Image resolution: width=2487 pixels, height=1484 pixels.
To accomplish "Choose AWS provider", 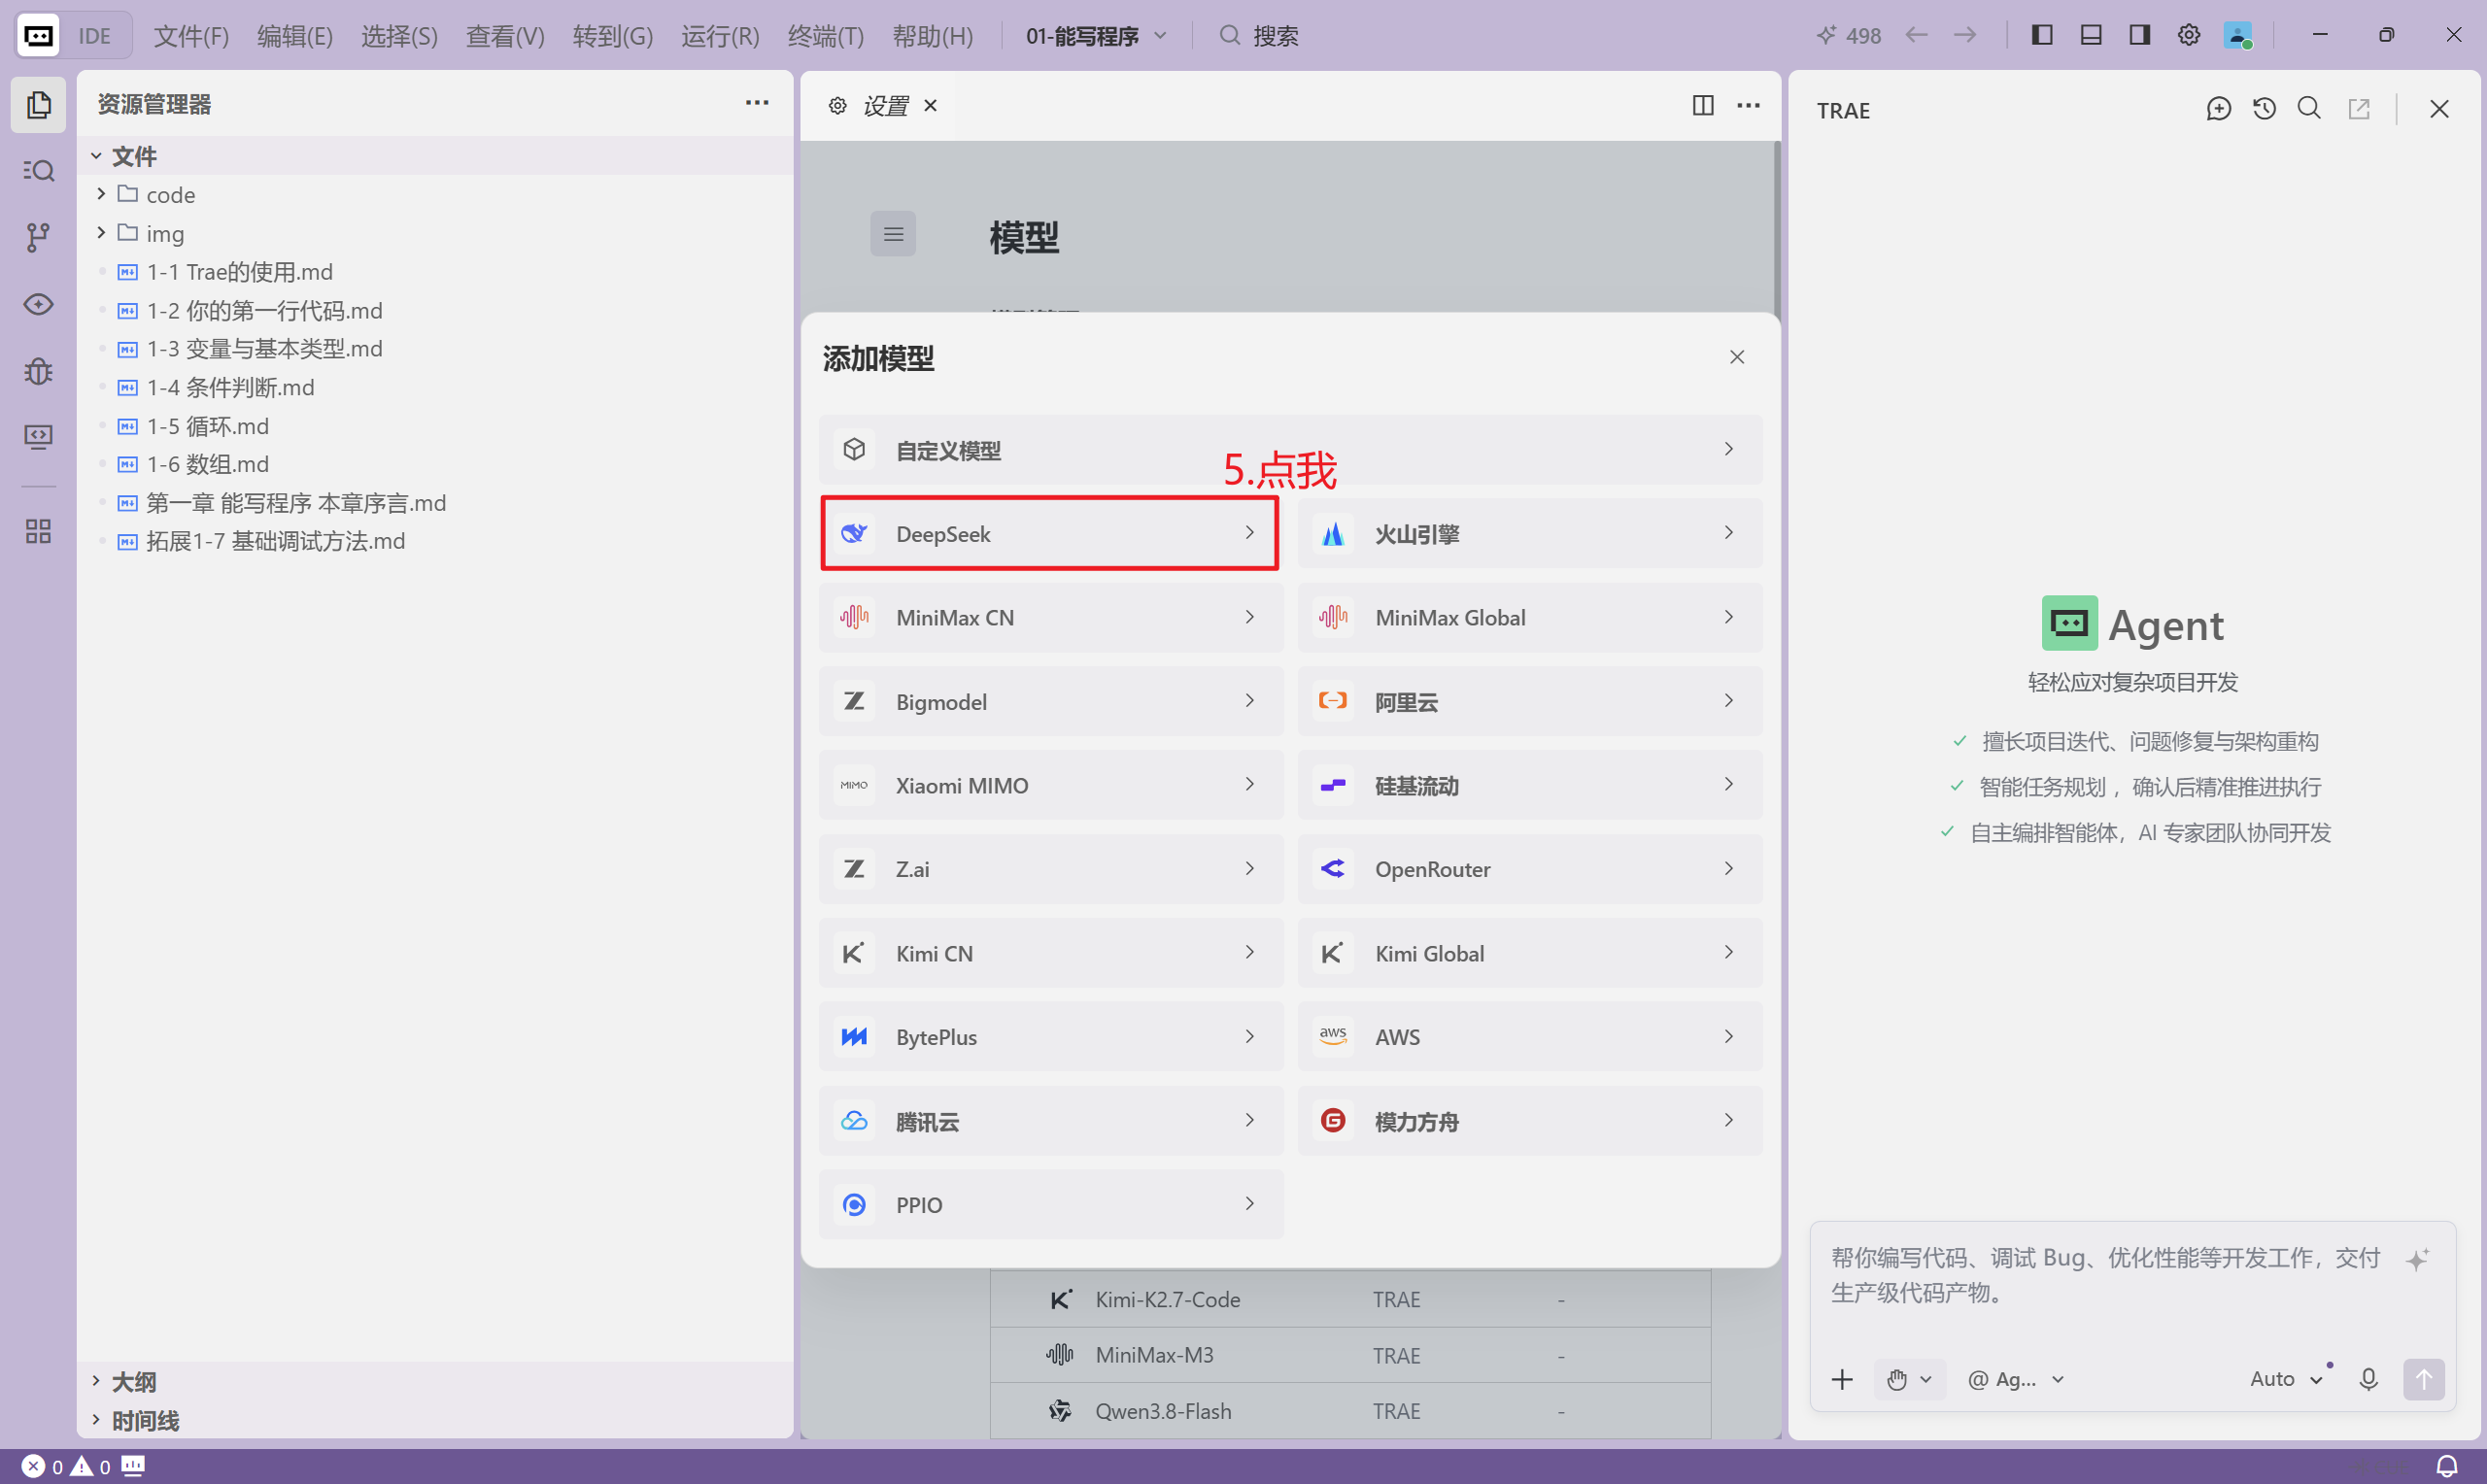I will point(1530,1037).
